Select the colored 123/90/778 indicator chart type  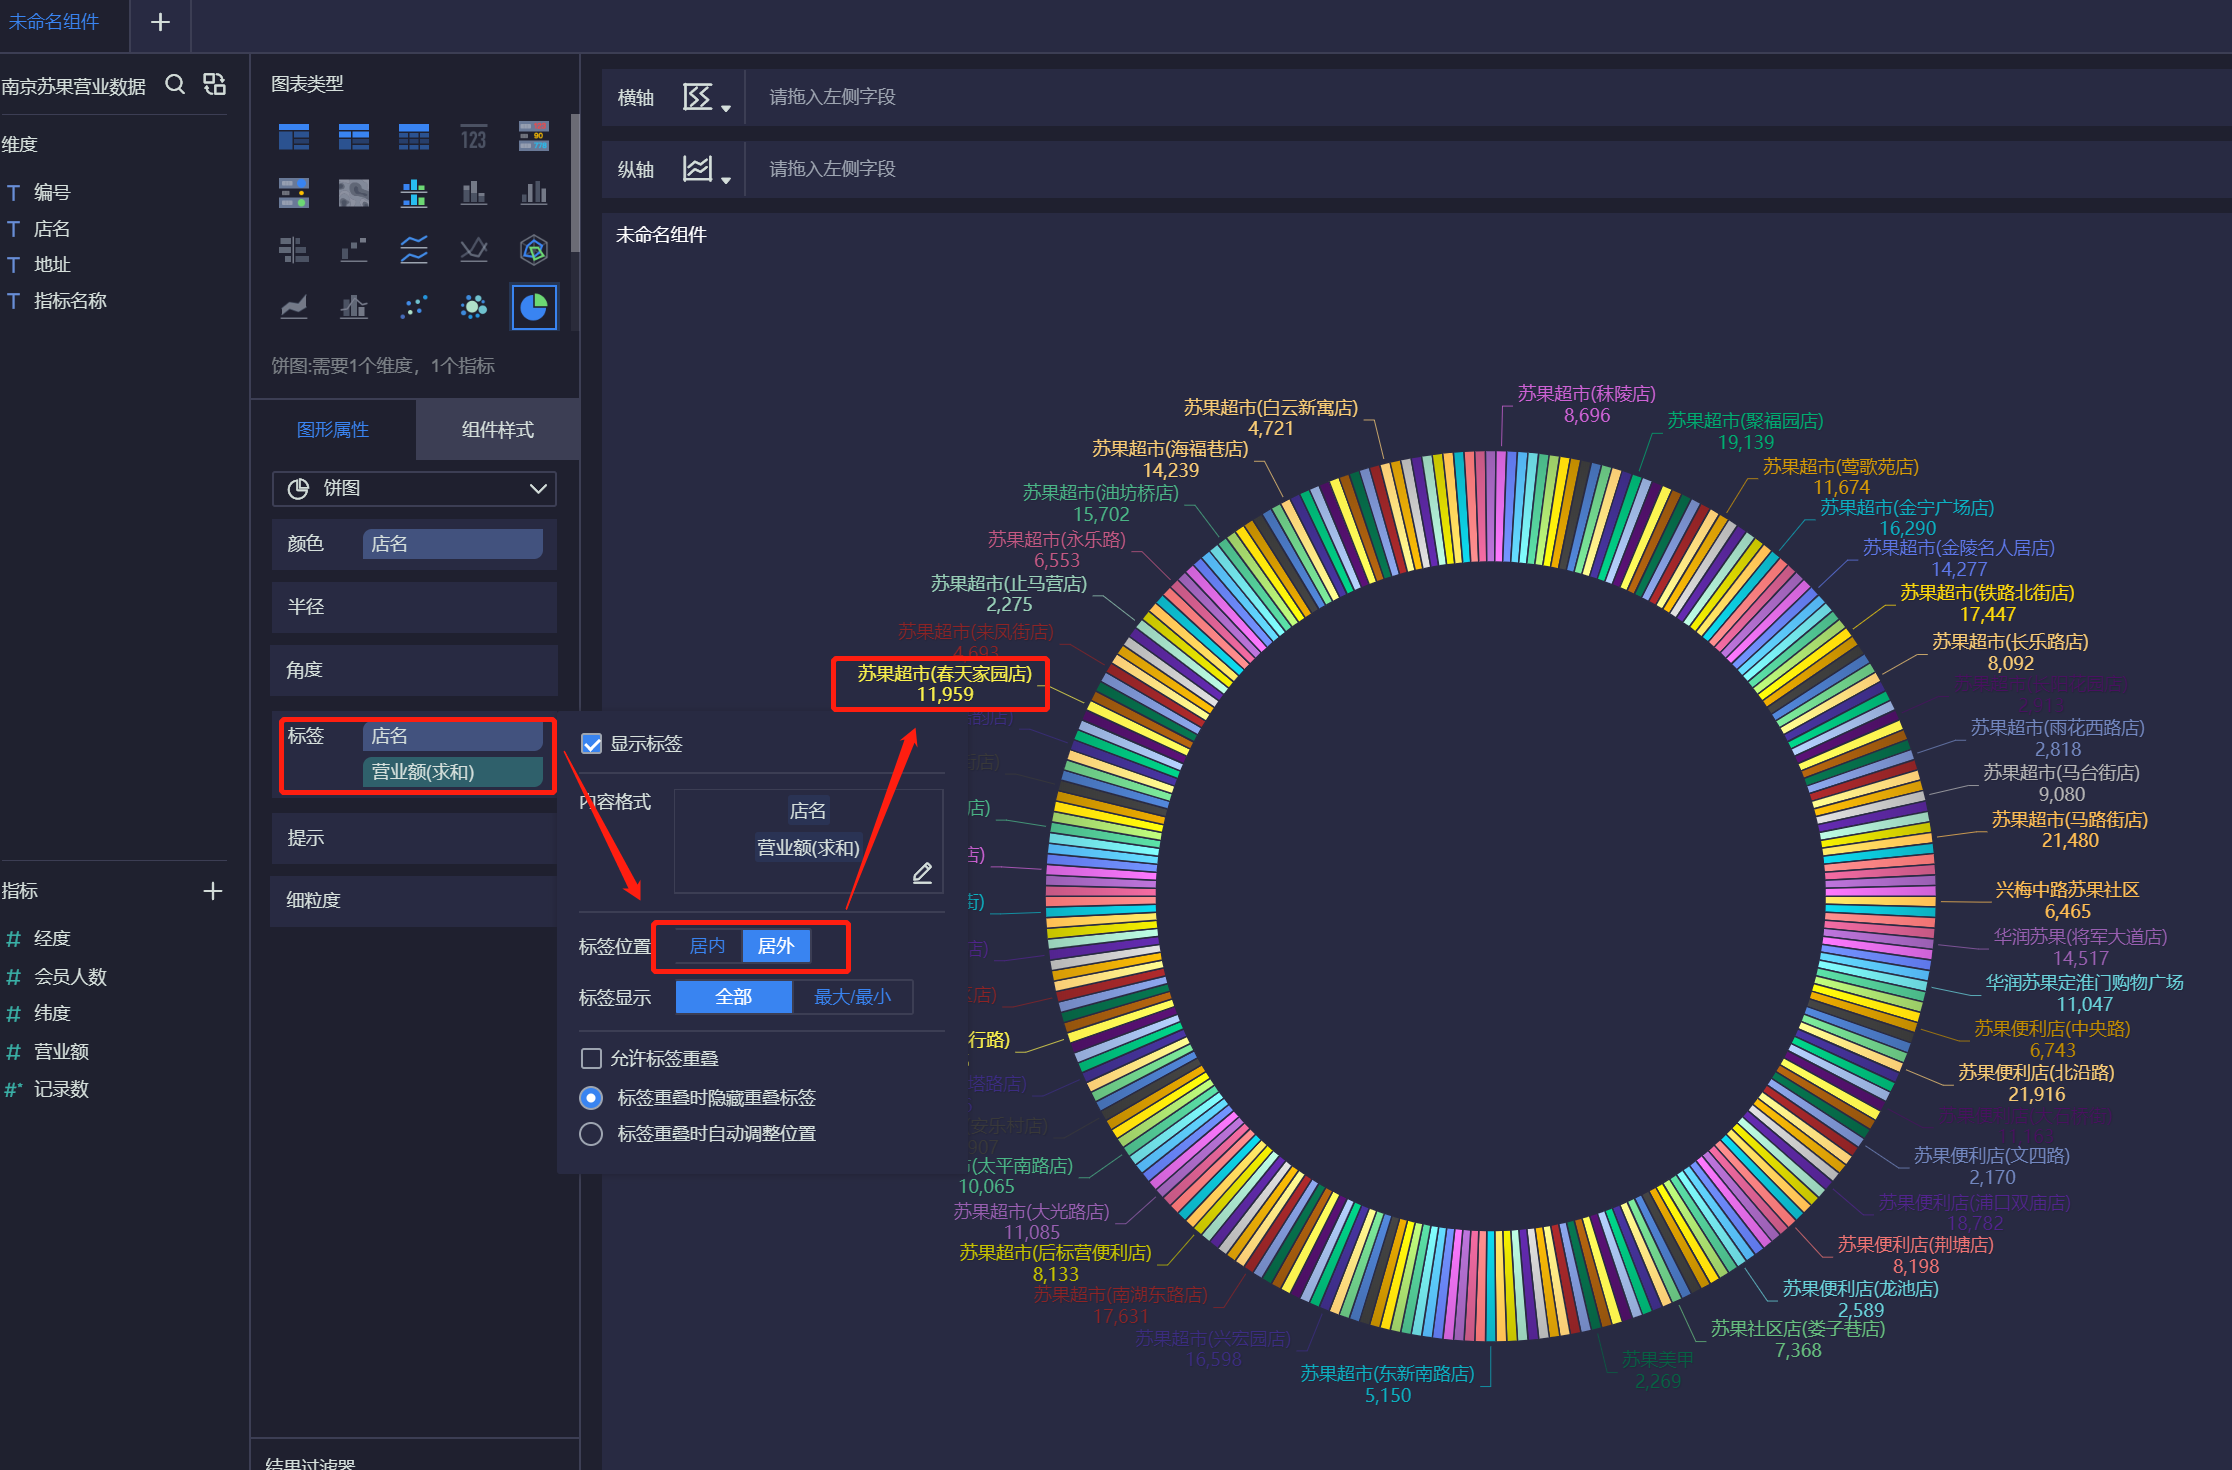click(x=534, y=137)
